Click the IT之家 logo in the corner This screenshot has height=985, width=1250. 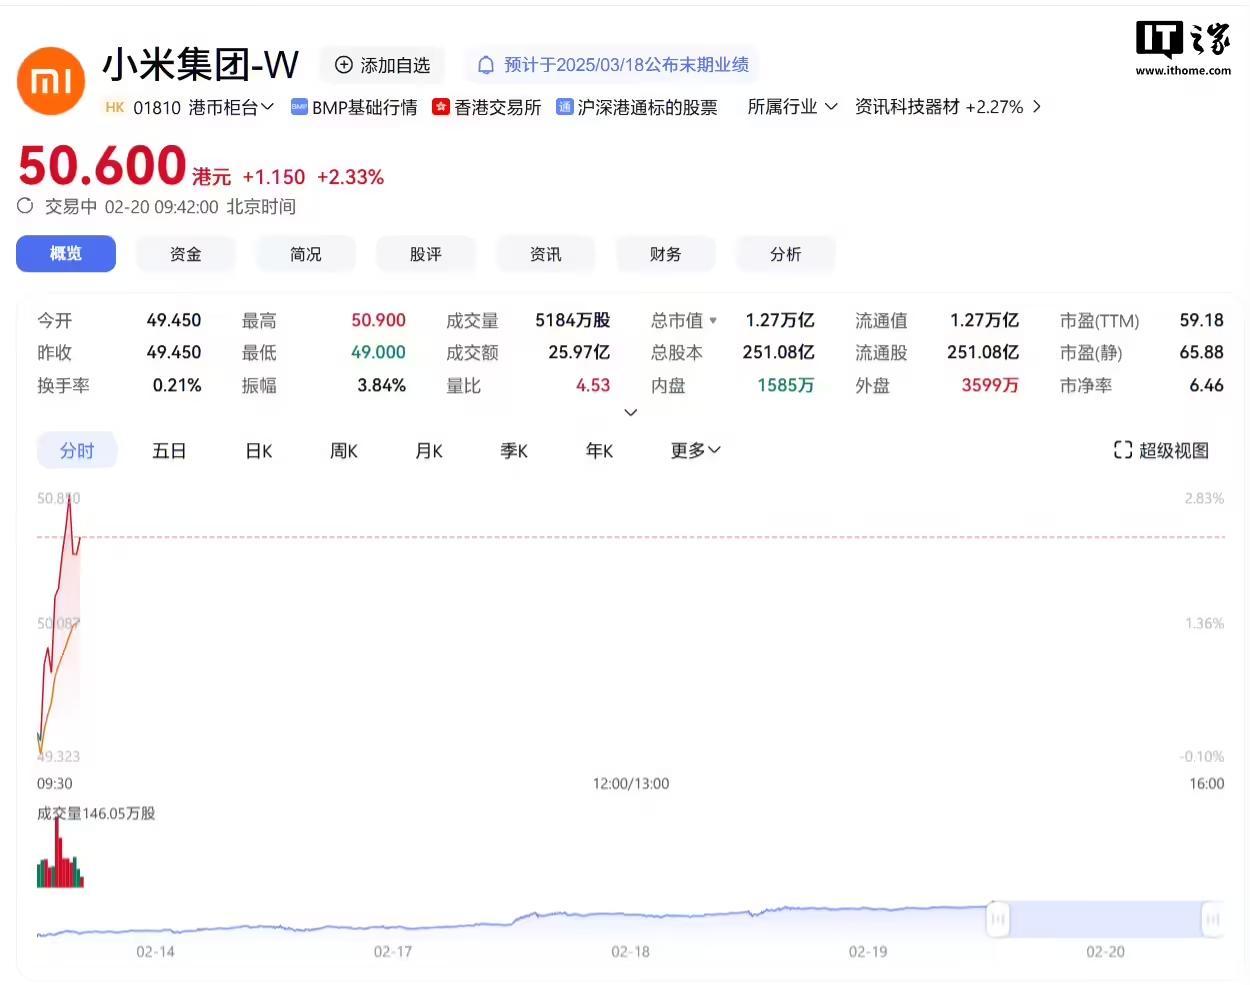1181,40
